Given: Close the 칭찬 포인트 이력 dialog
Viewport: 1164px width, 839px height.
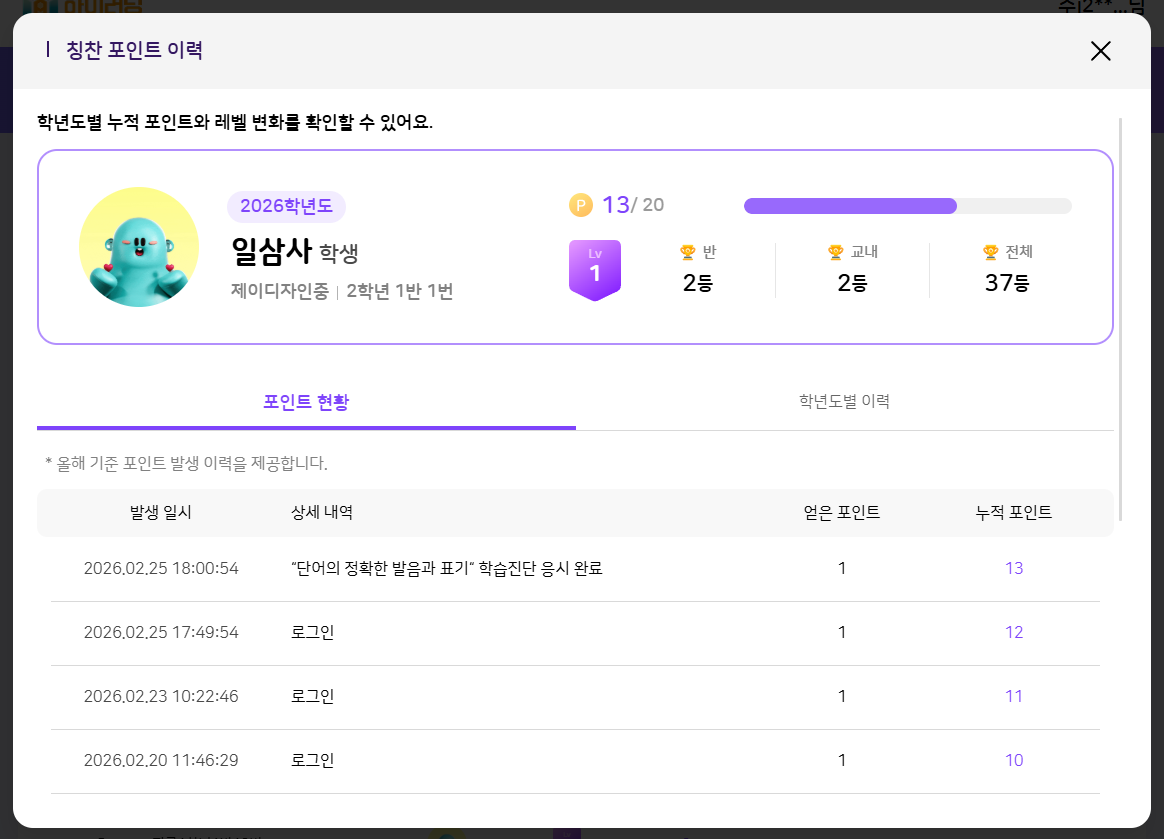Looking at the screenshot, I should [x=1100, y=51].
